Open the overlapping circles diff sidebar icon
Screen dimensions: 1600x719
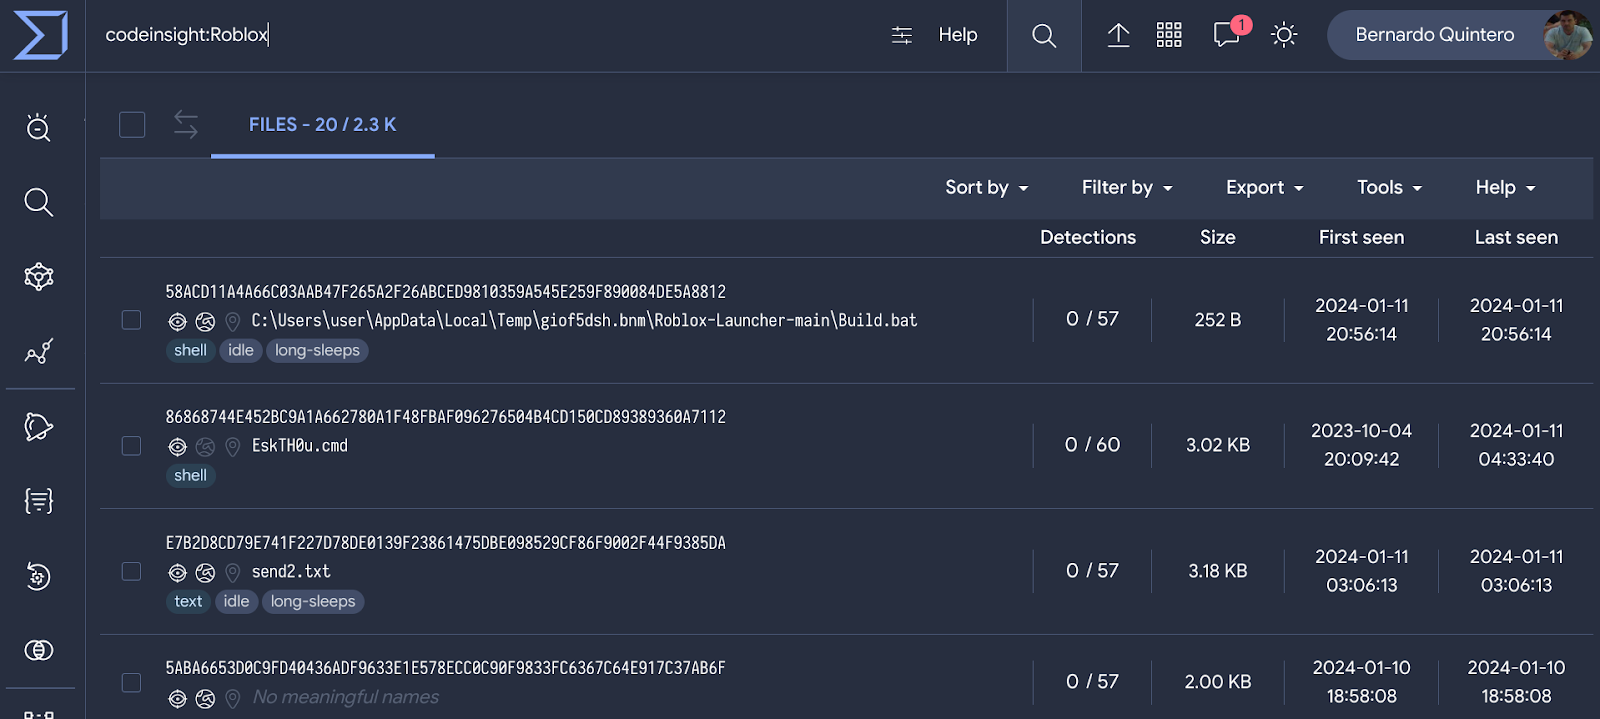[38, 650]
